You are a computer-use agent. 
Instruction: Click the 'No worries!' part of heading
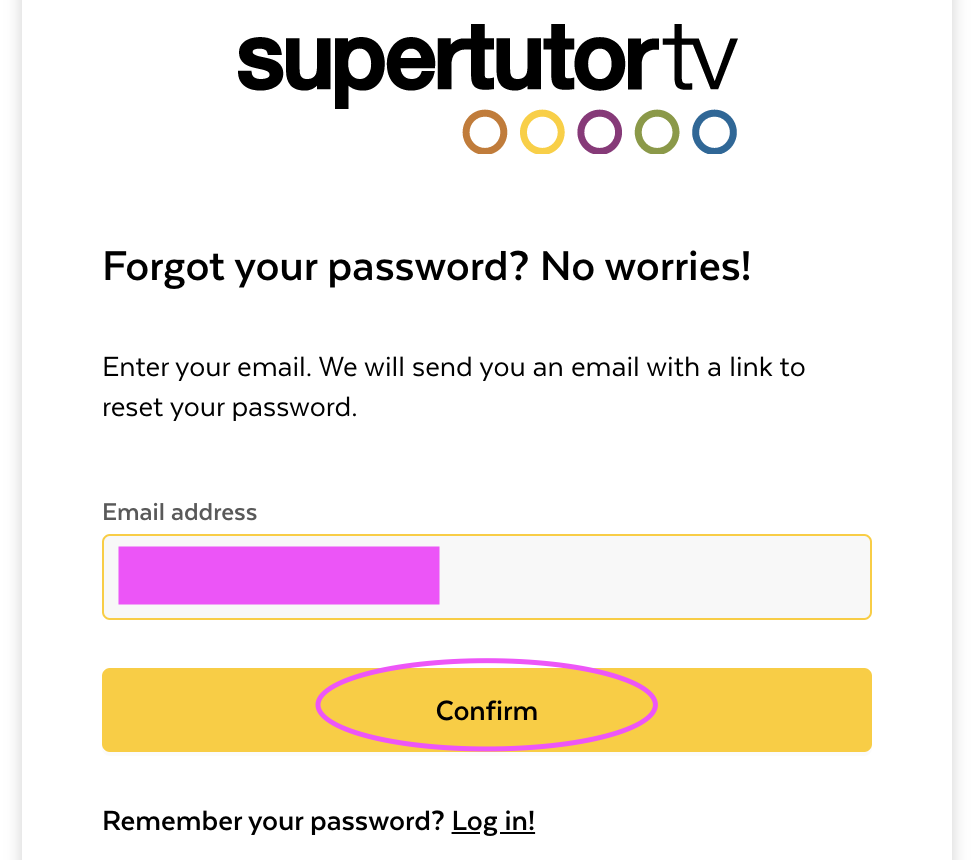[646, 266]
